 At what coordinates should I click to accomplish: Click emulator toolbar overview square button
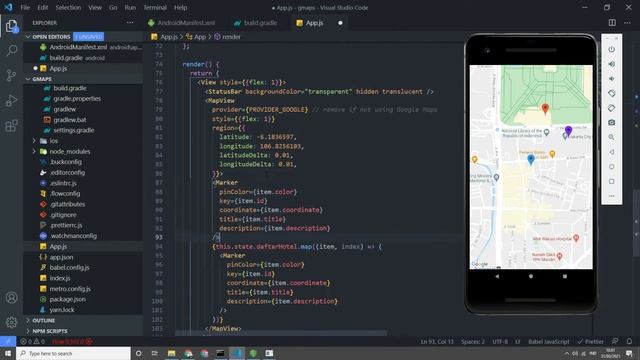[611, 181]
